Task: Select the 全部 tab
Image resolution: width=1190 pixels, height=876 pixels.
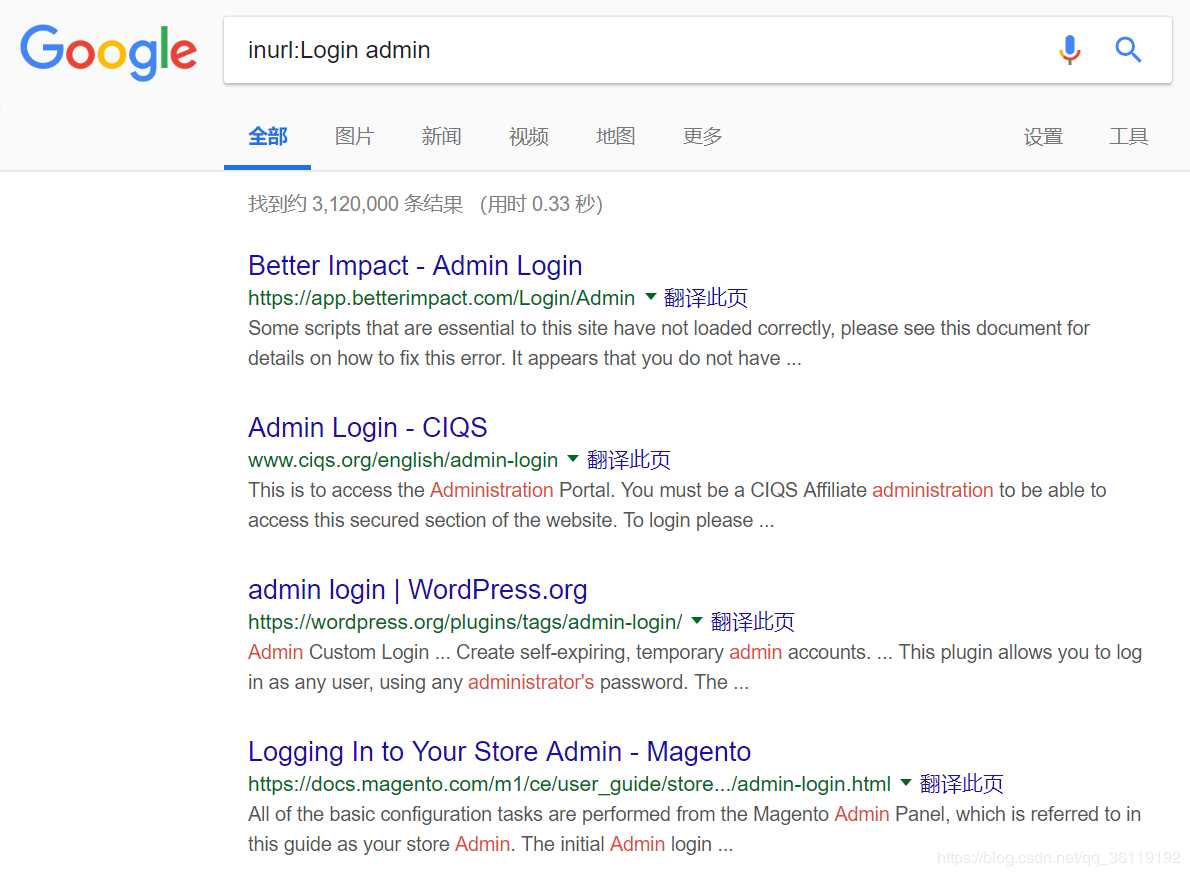Action: 268,137
